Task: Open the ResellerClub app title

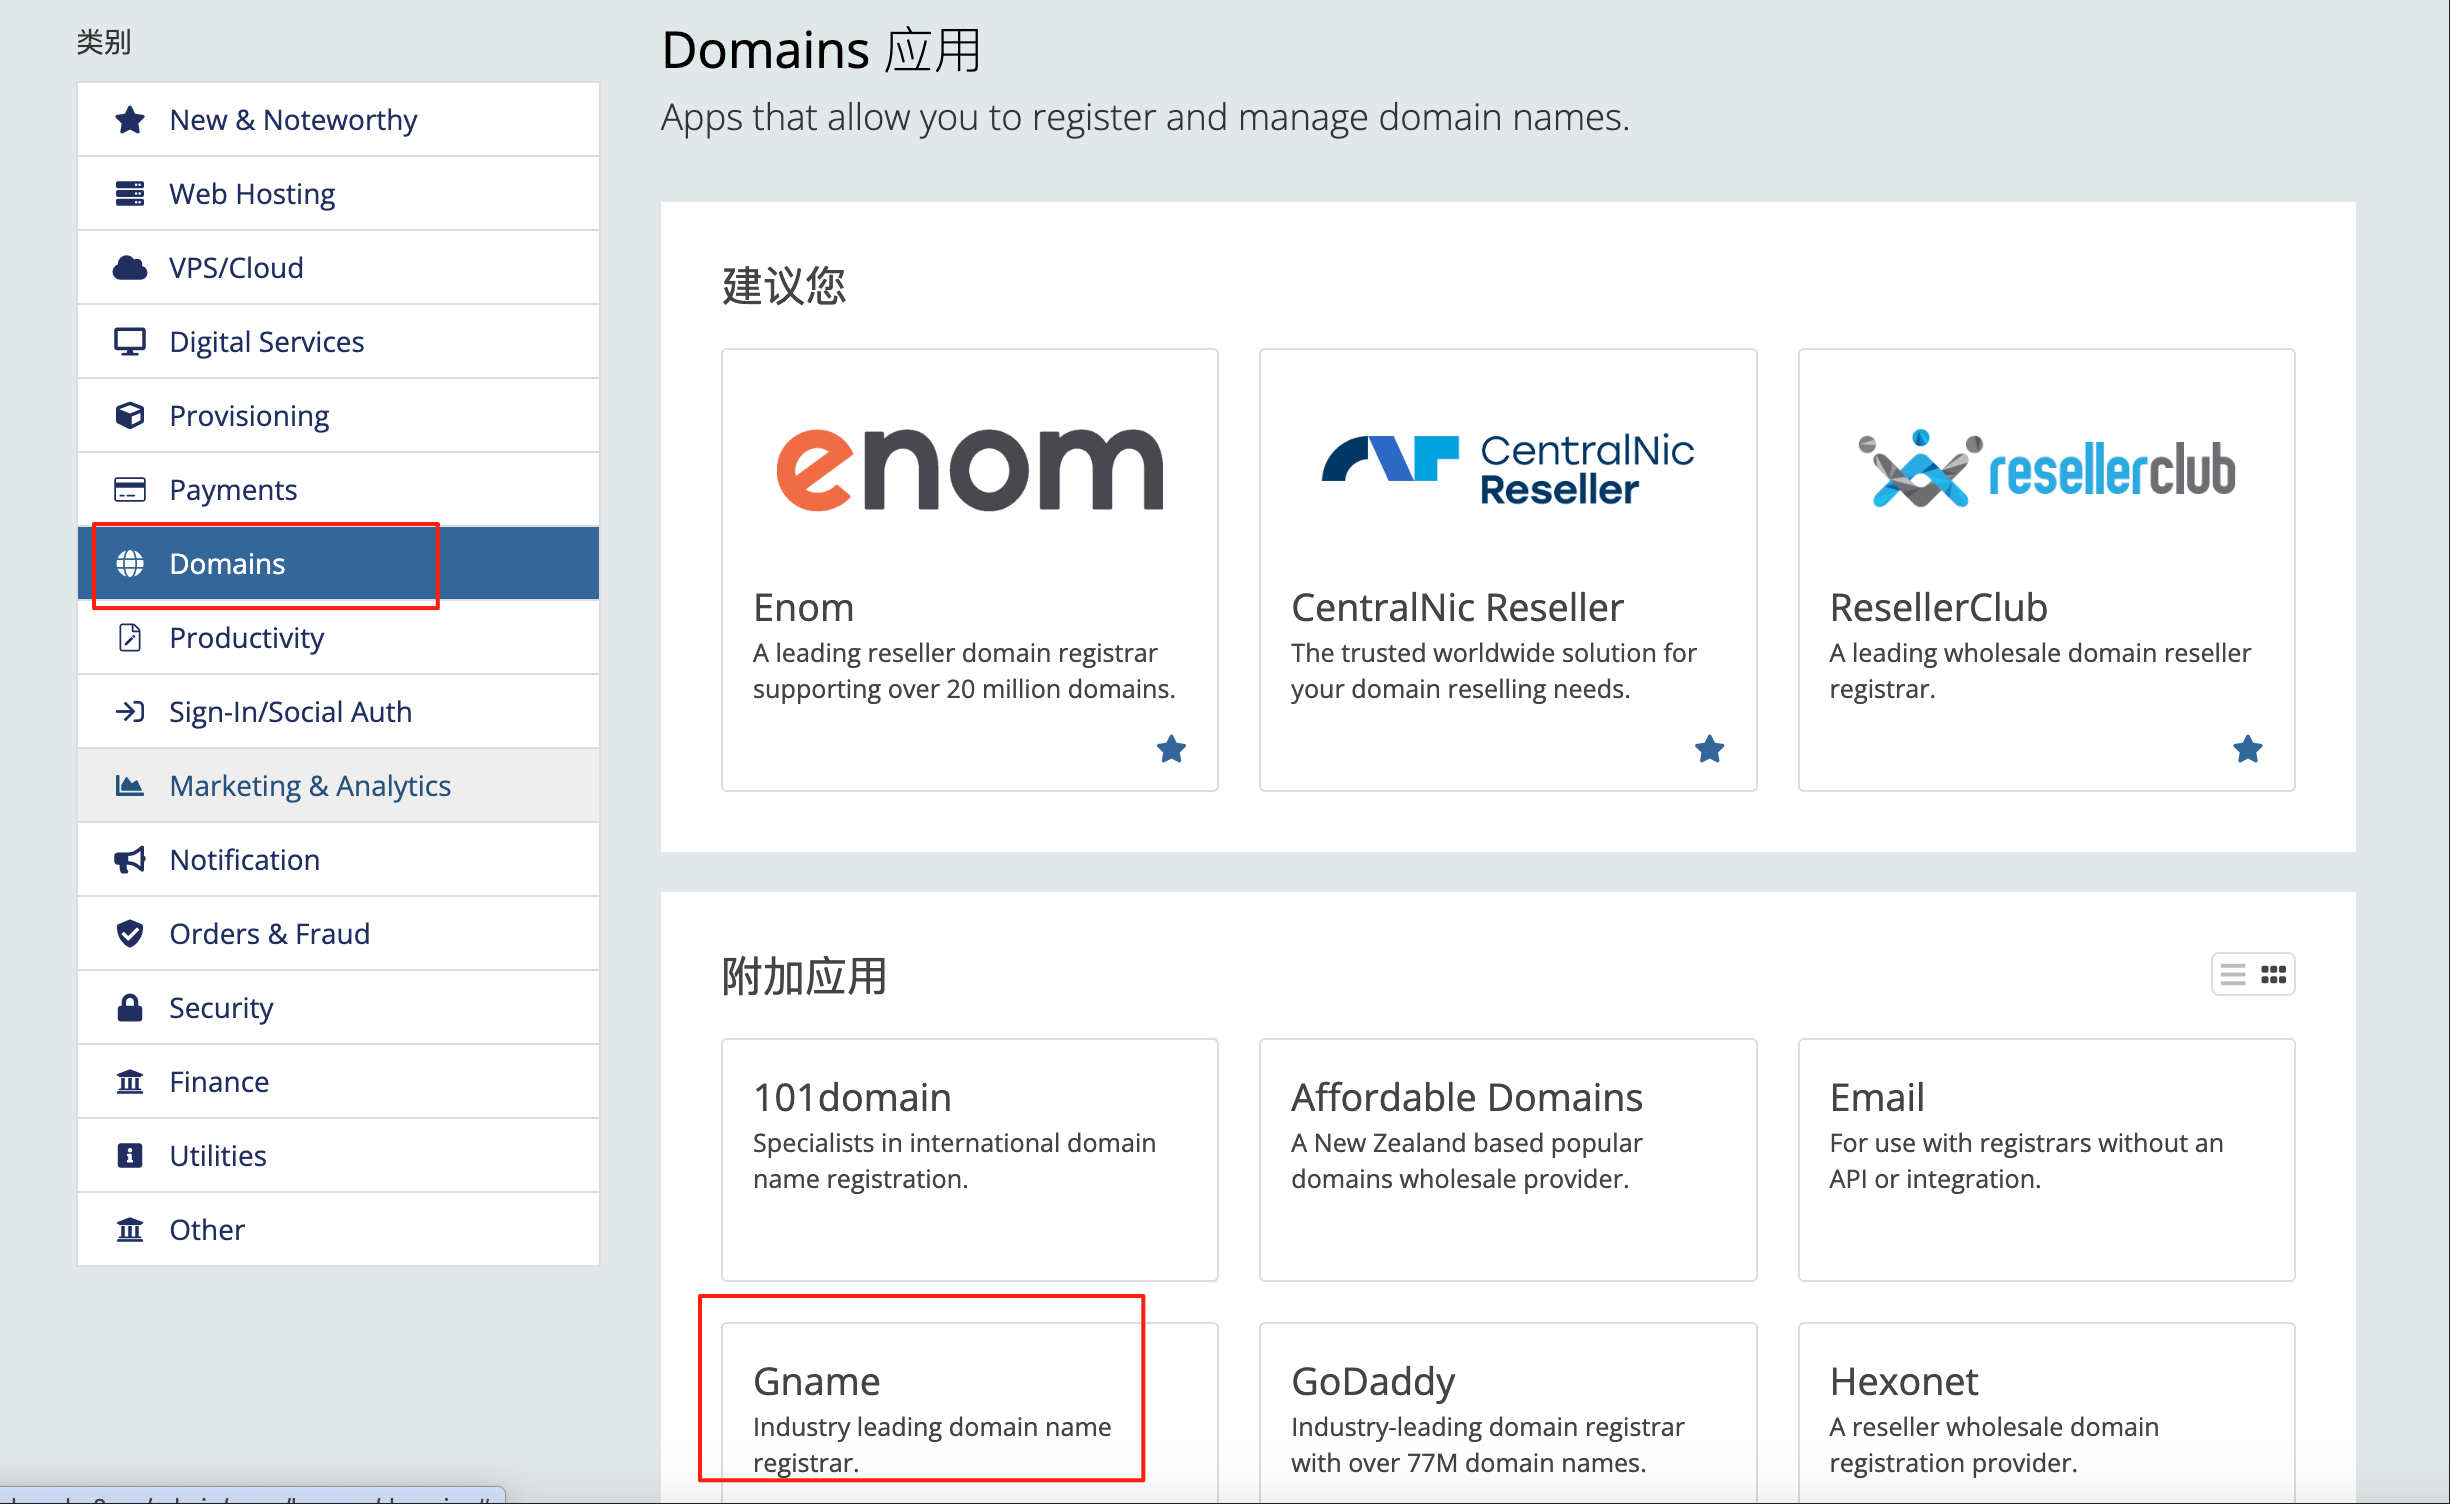Action: pyautogui.click(x=1938, y=607)
